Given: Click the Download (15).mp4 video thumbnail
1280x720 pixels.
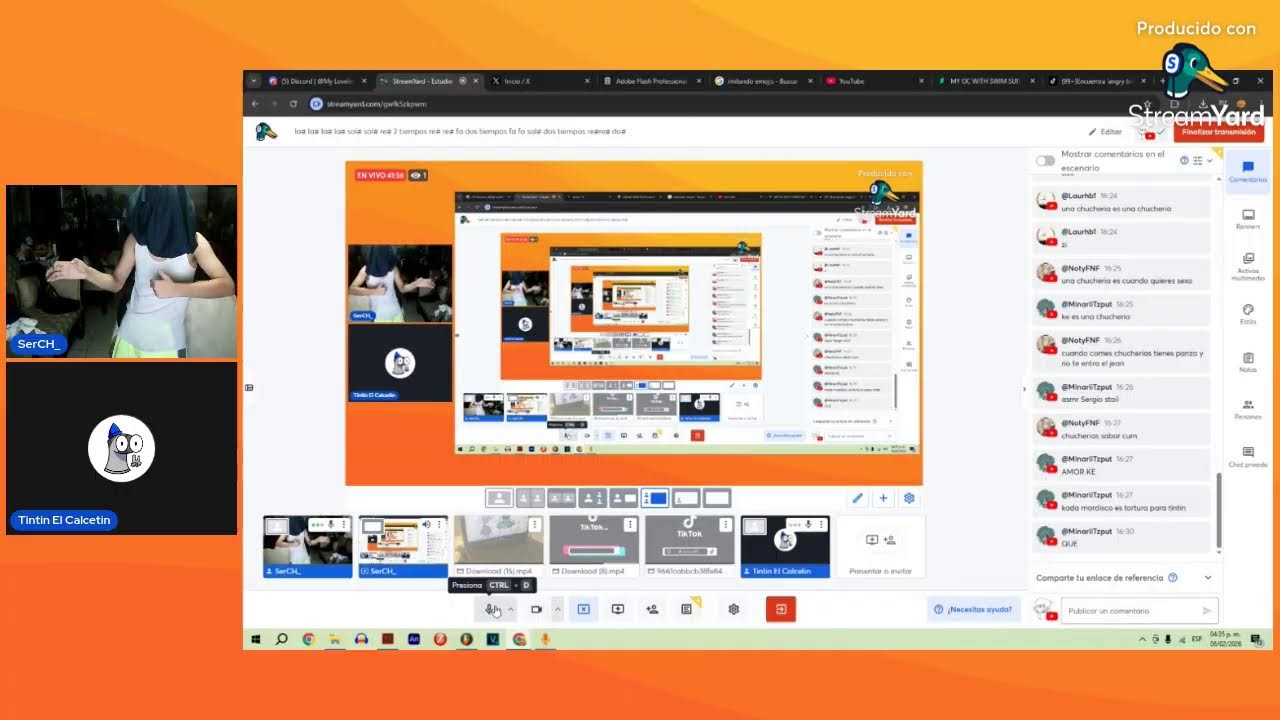Looking at the screenshot, I should coord(499,546).
